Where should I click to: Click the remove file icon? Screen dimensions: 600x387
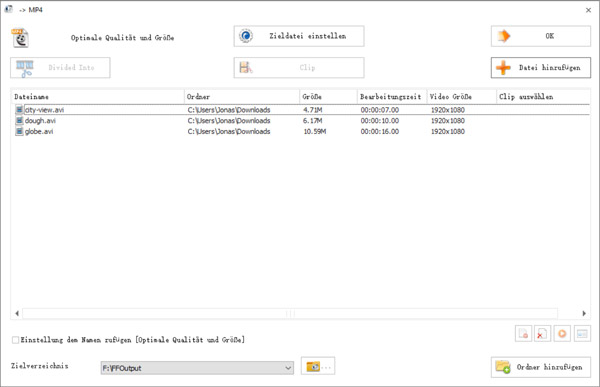[x=523, y=334]
